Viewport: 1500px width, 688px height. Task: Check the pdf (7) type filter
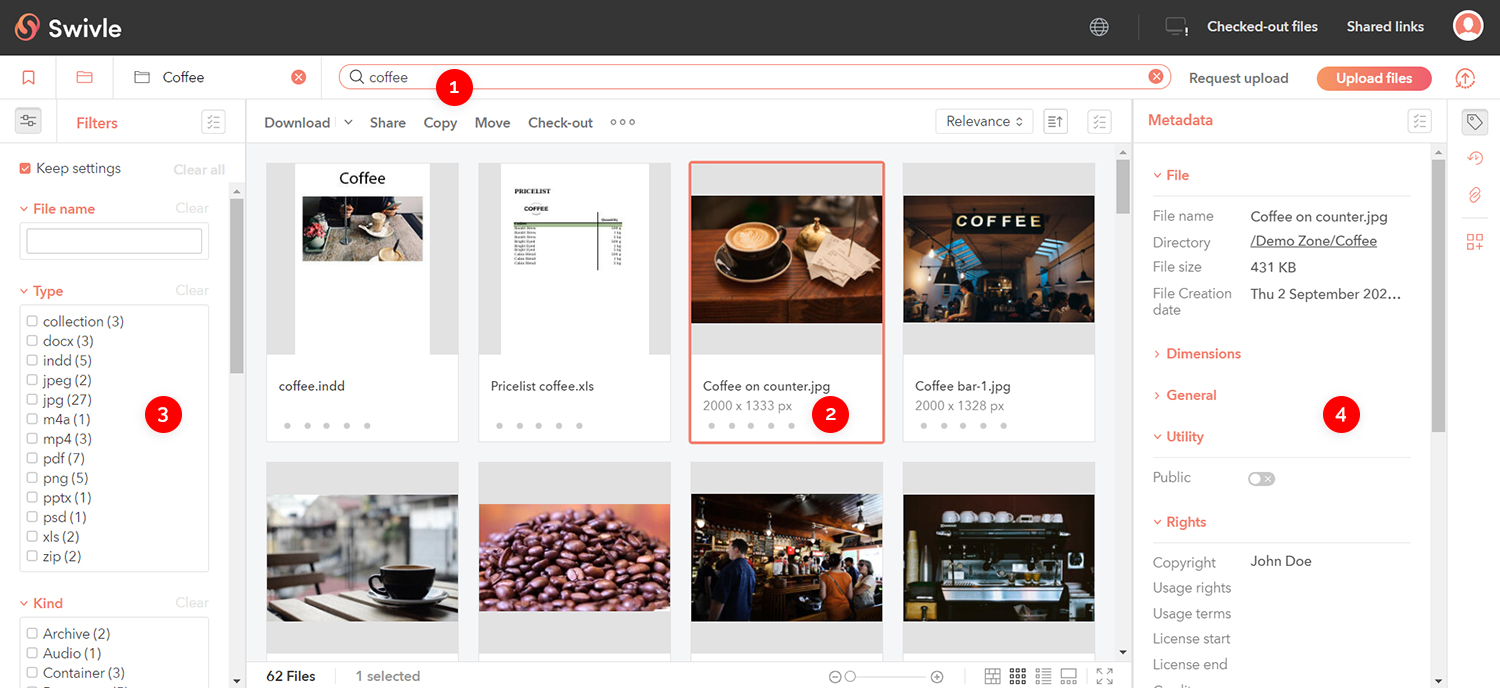[33, 459]
